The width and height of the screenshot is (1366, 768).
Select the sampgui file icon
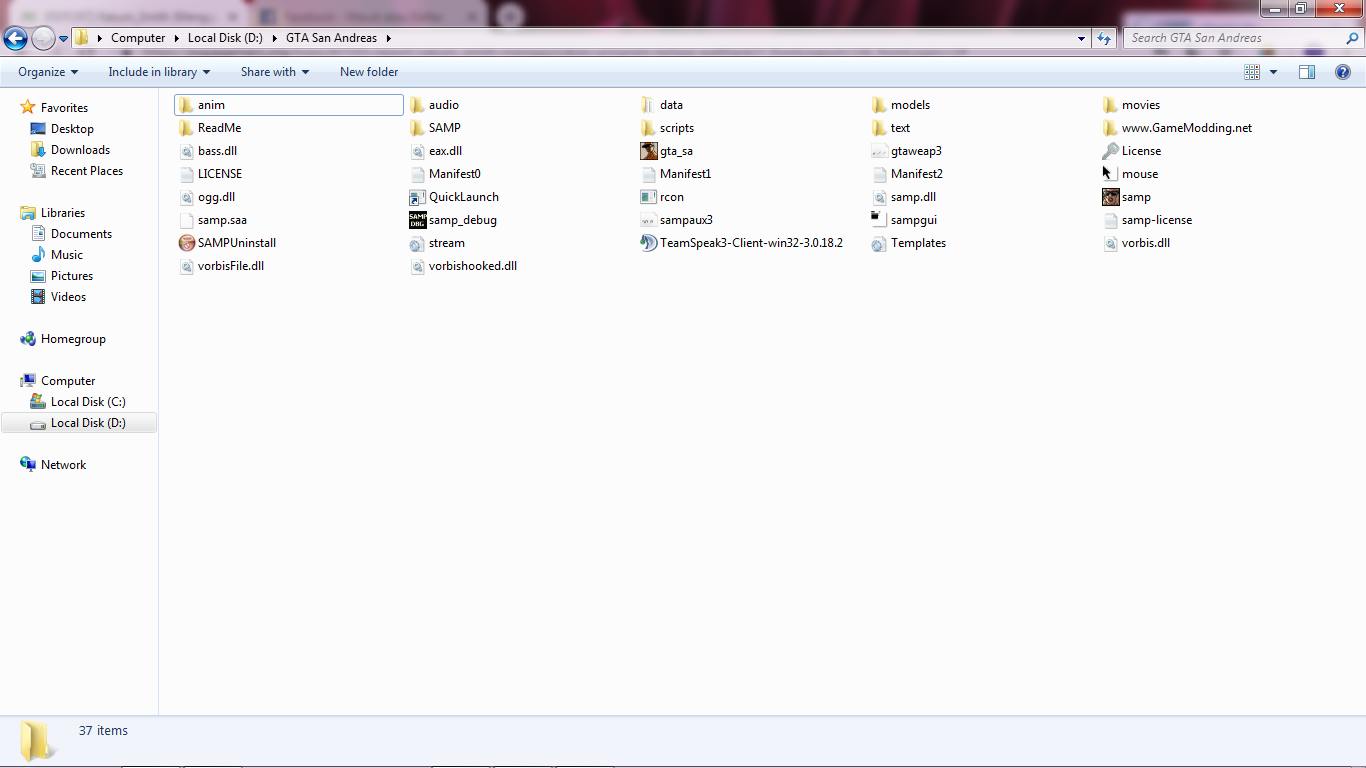pyautogui.click(x=880, y=220)
